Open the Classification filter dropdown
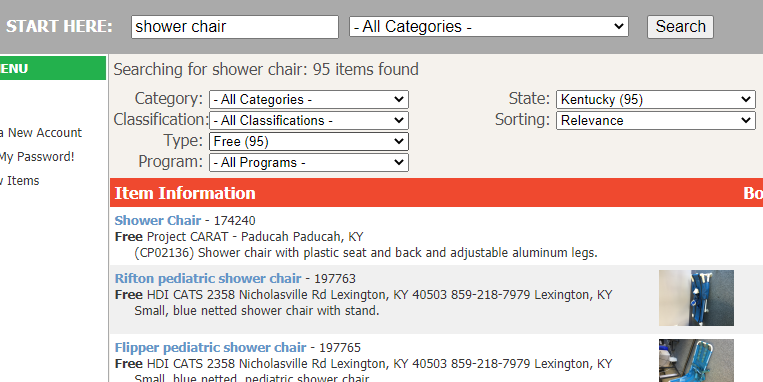The width and height of the screenshot is (763, 382). [x=309, y=120]
